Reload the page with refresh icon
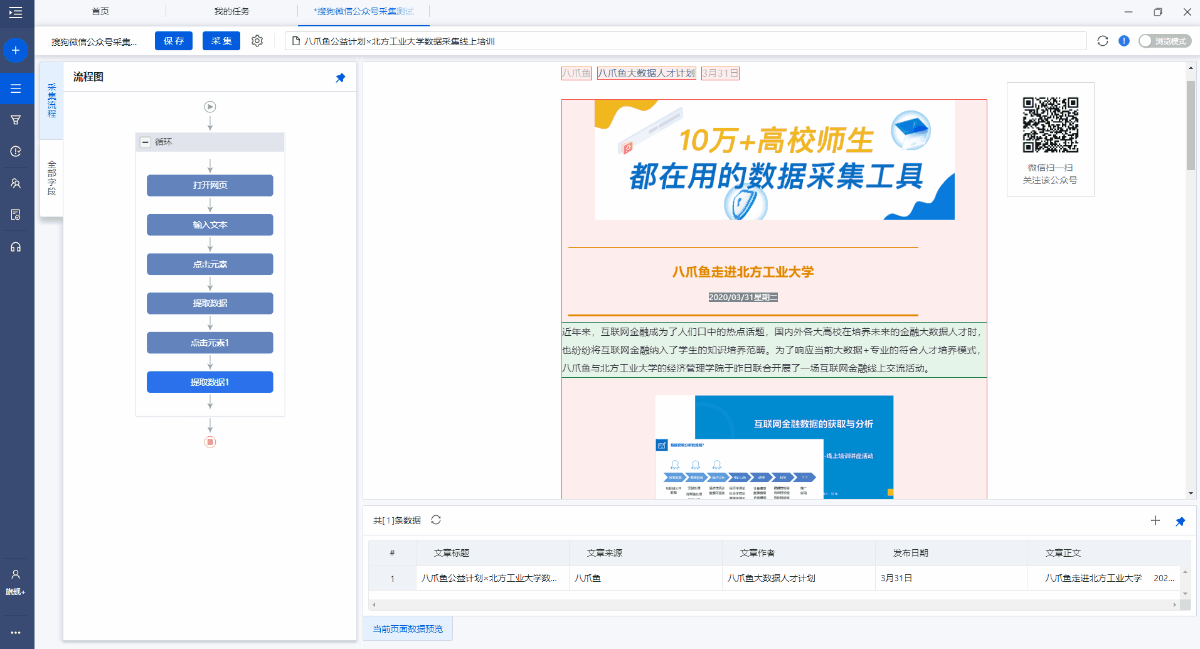Image resolution: width=1200 pixels, height=649 pixels. click(1103, 41)
